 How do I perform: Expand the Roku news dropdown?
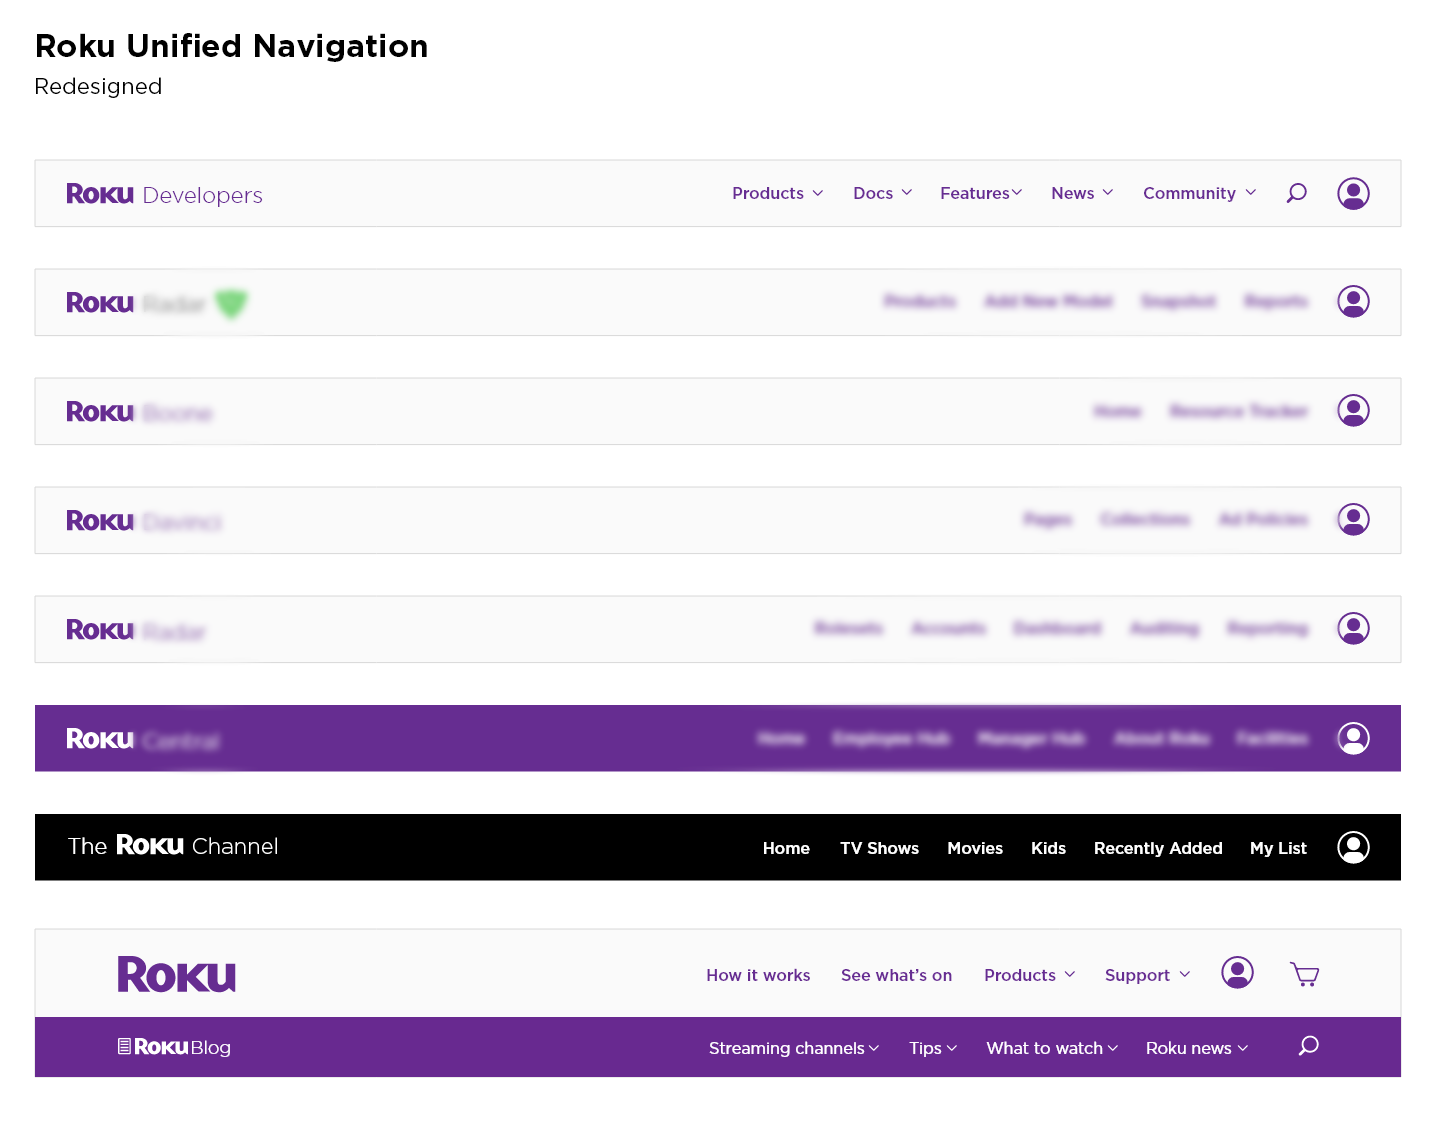pos(1197,1048)
